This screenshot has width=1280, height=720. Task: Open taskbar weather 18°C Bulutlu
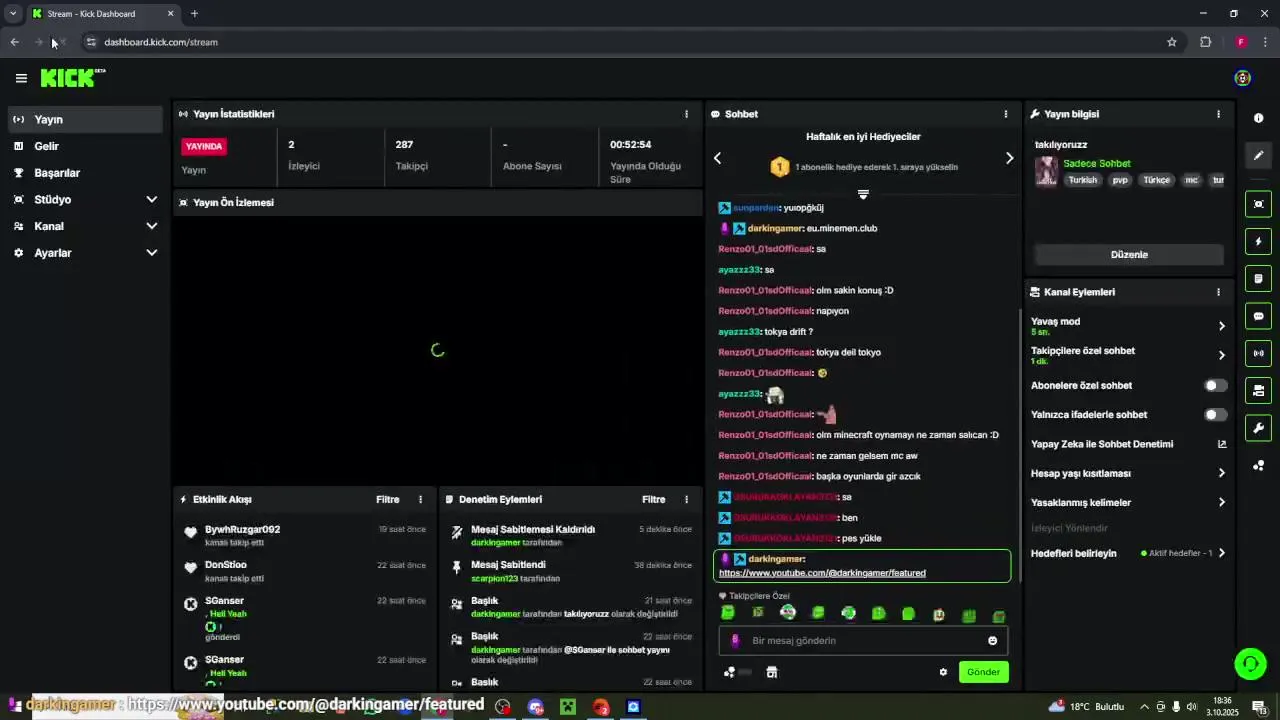point(1086,707)
